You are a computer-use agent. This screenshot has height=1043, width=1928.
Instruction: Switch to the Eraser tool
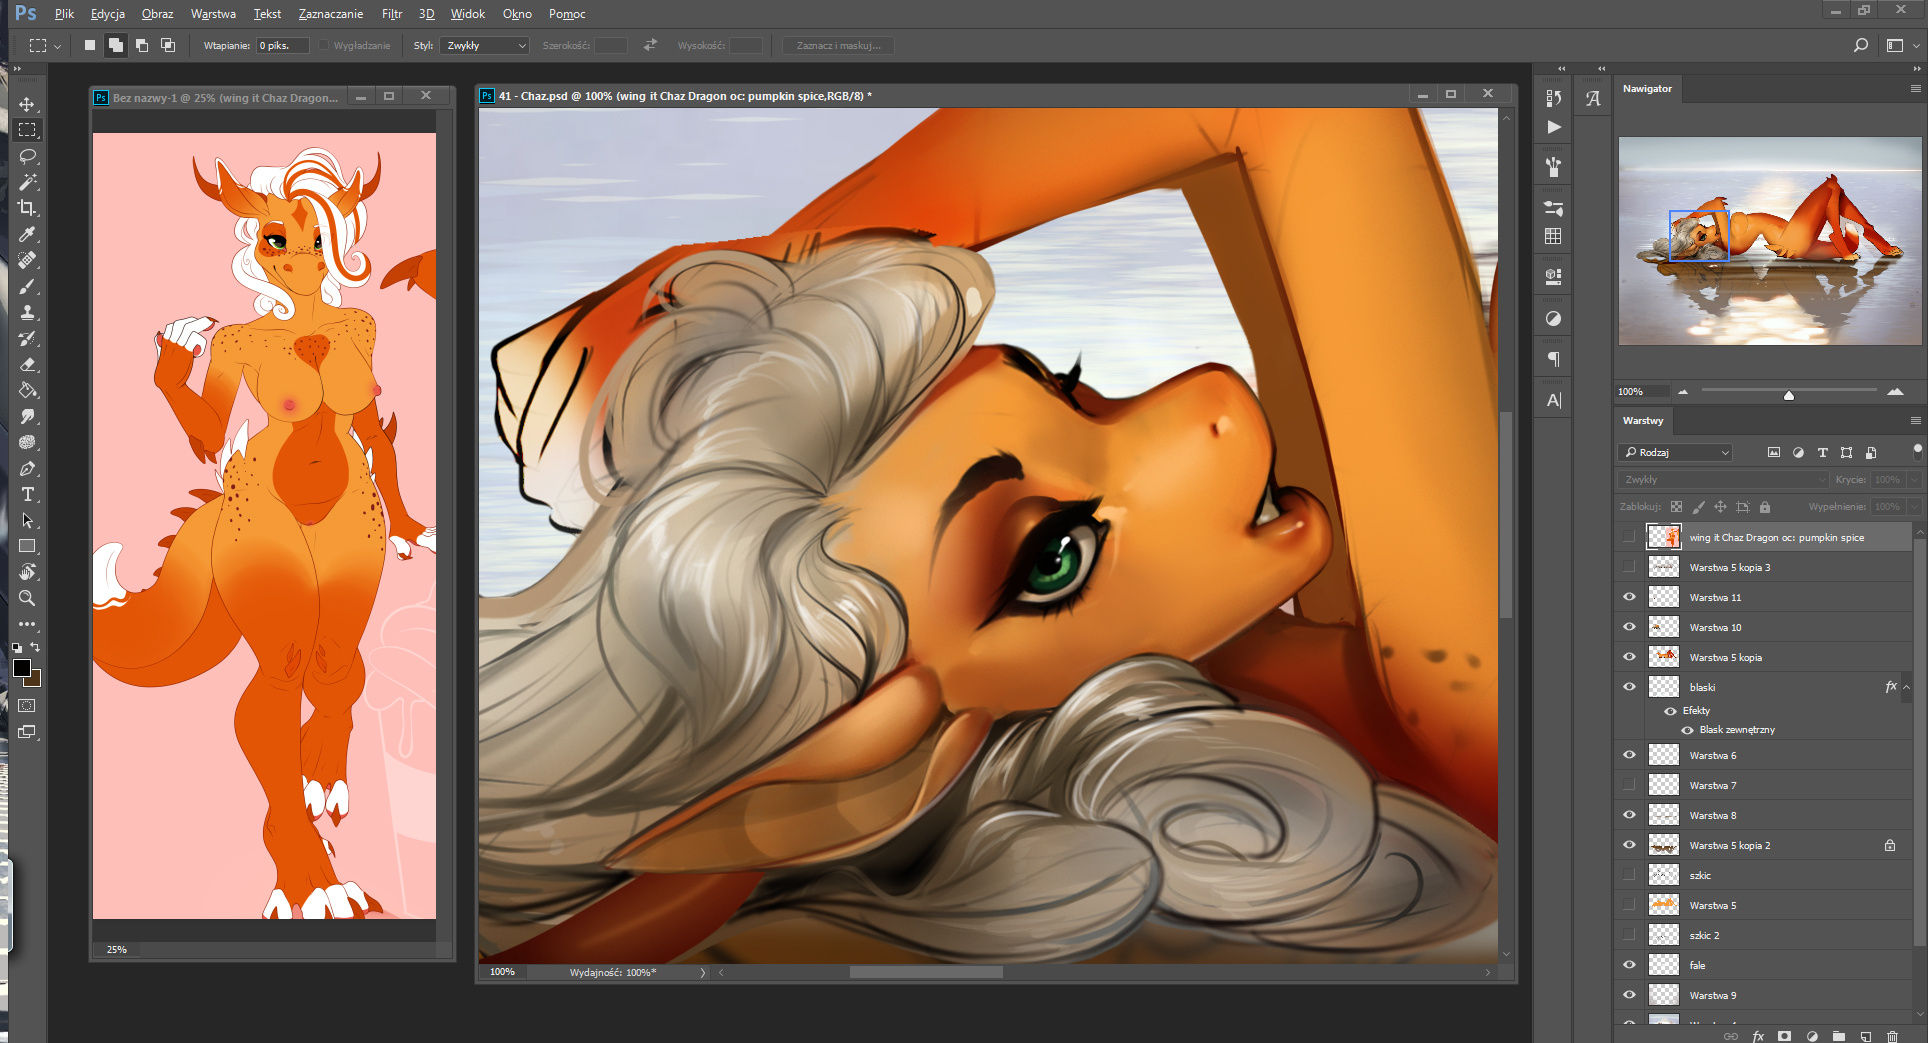tap(27, 364)
